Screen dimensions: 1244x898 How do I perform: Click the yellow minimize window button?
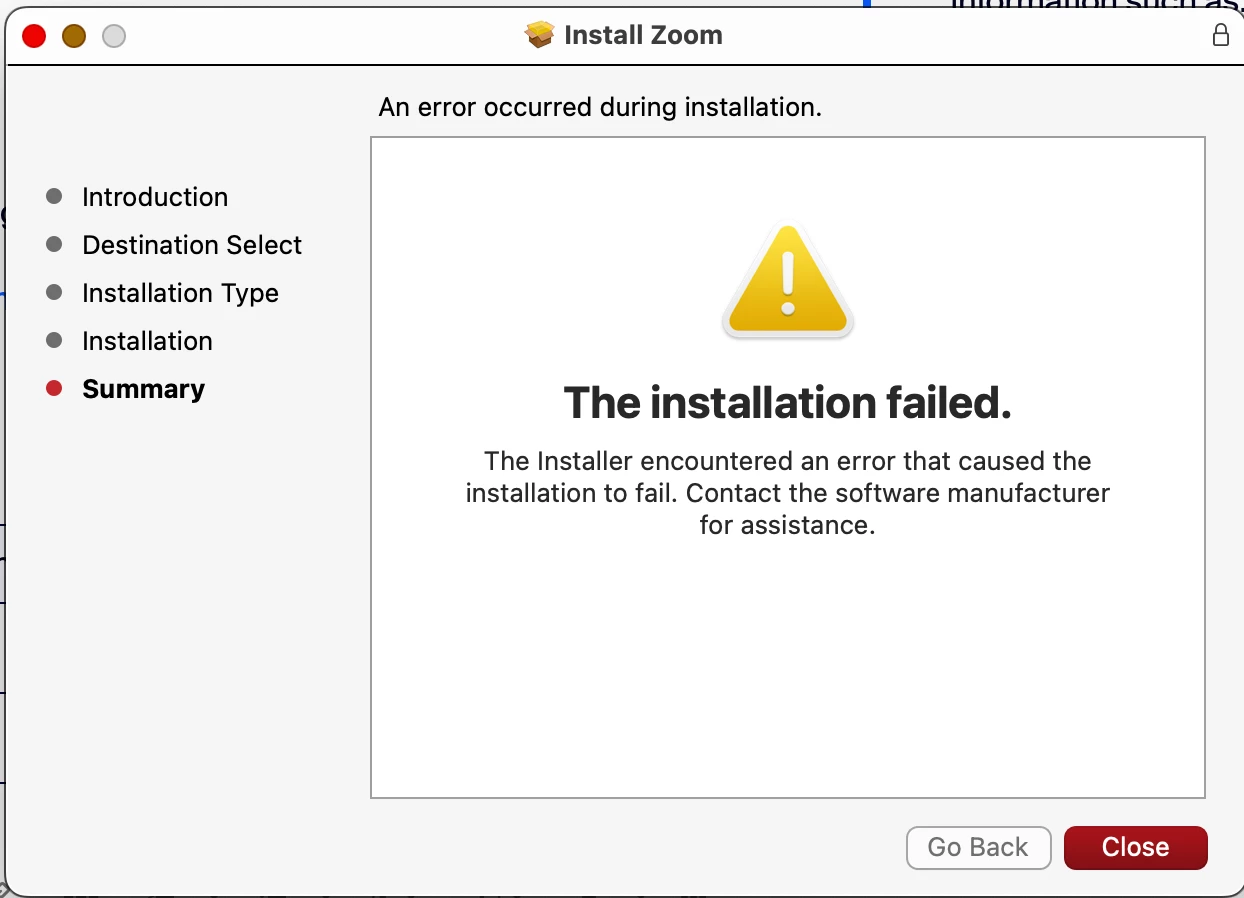coord(74,36)
